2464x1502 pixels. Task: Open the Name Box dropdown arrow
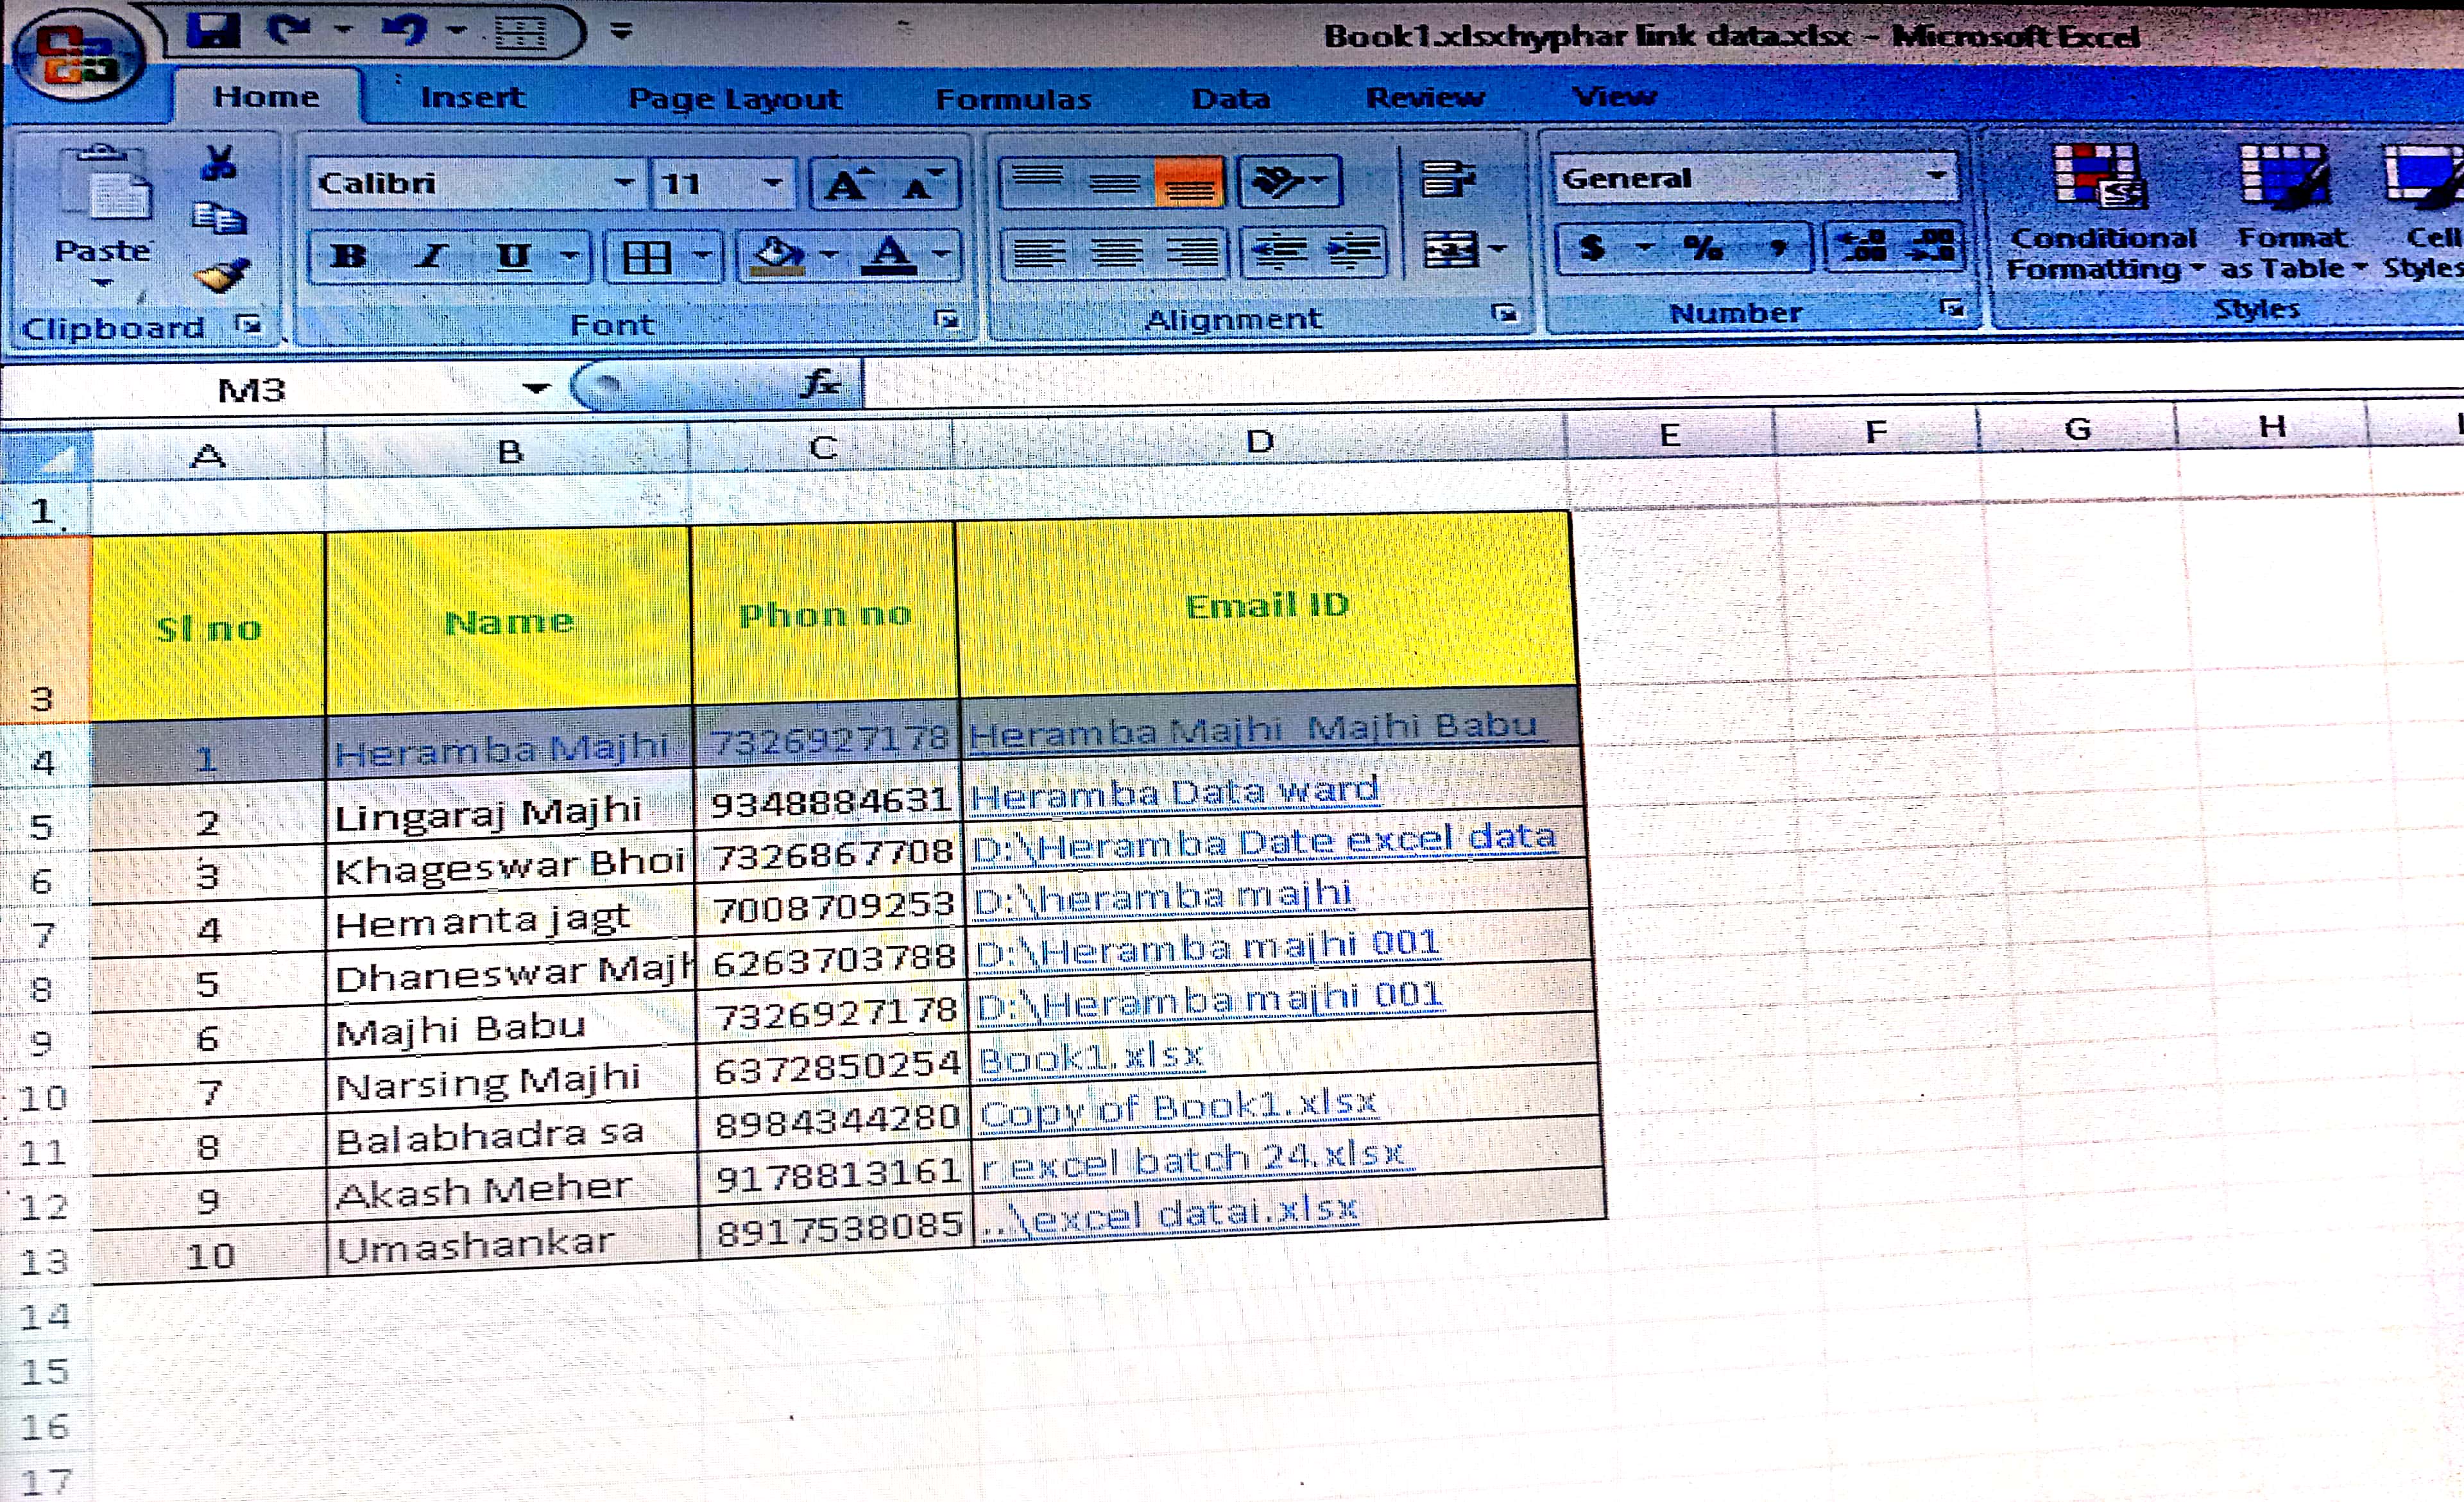(x=536, y=388)
